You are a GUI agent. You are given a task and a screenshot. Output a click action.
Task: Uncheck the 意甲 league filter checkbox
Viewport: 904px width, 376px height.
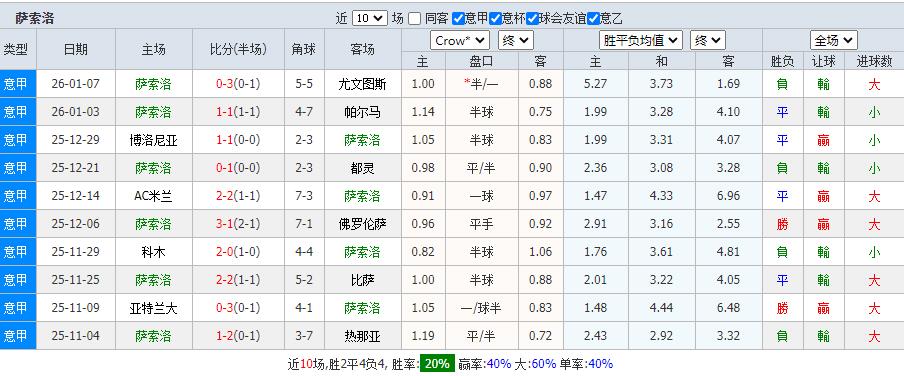click(x=458, y=18)
